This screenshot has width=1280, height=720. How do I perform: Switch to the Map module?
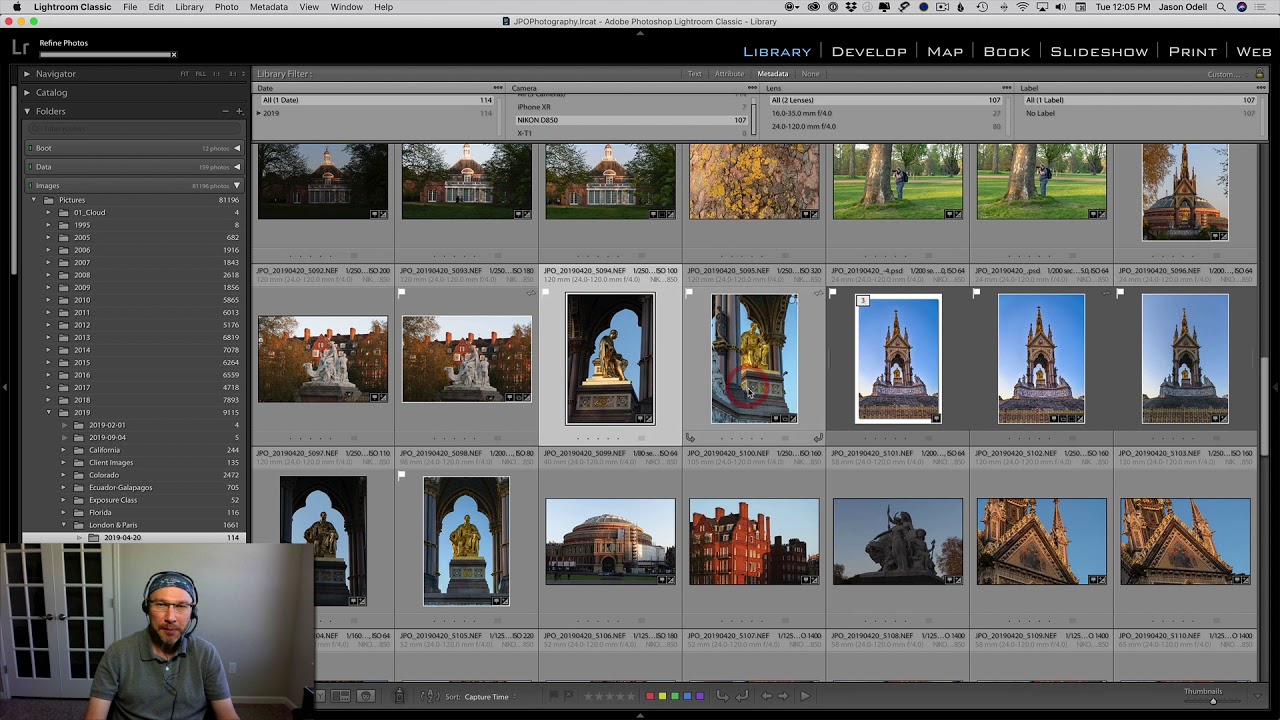pos(944,51)
